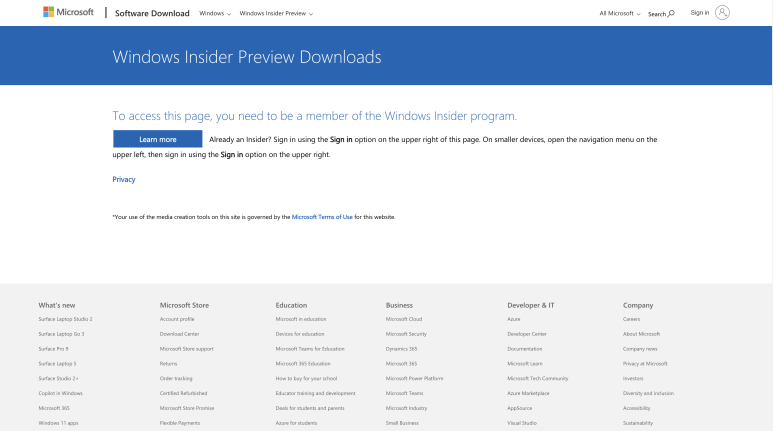Open the Visual Studio link

(522, 423)
